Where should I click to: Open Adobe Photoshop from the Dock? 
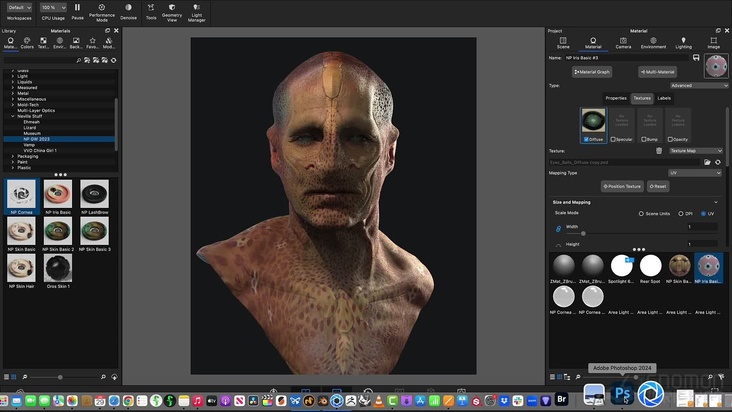click(623, 394)
